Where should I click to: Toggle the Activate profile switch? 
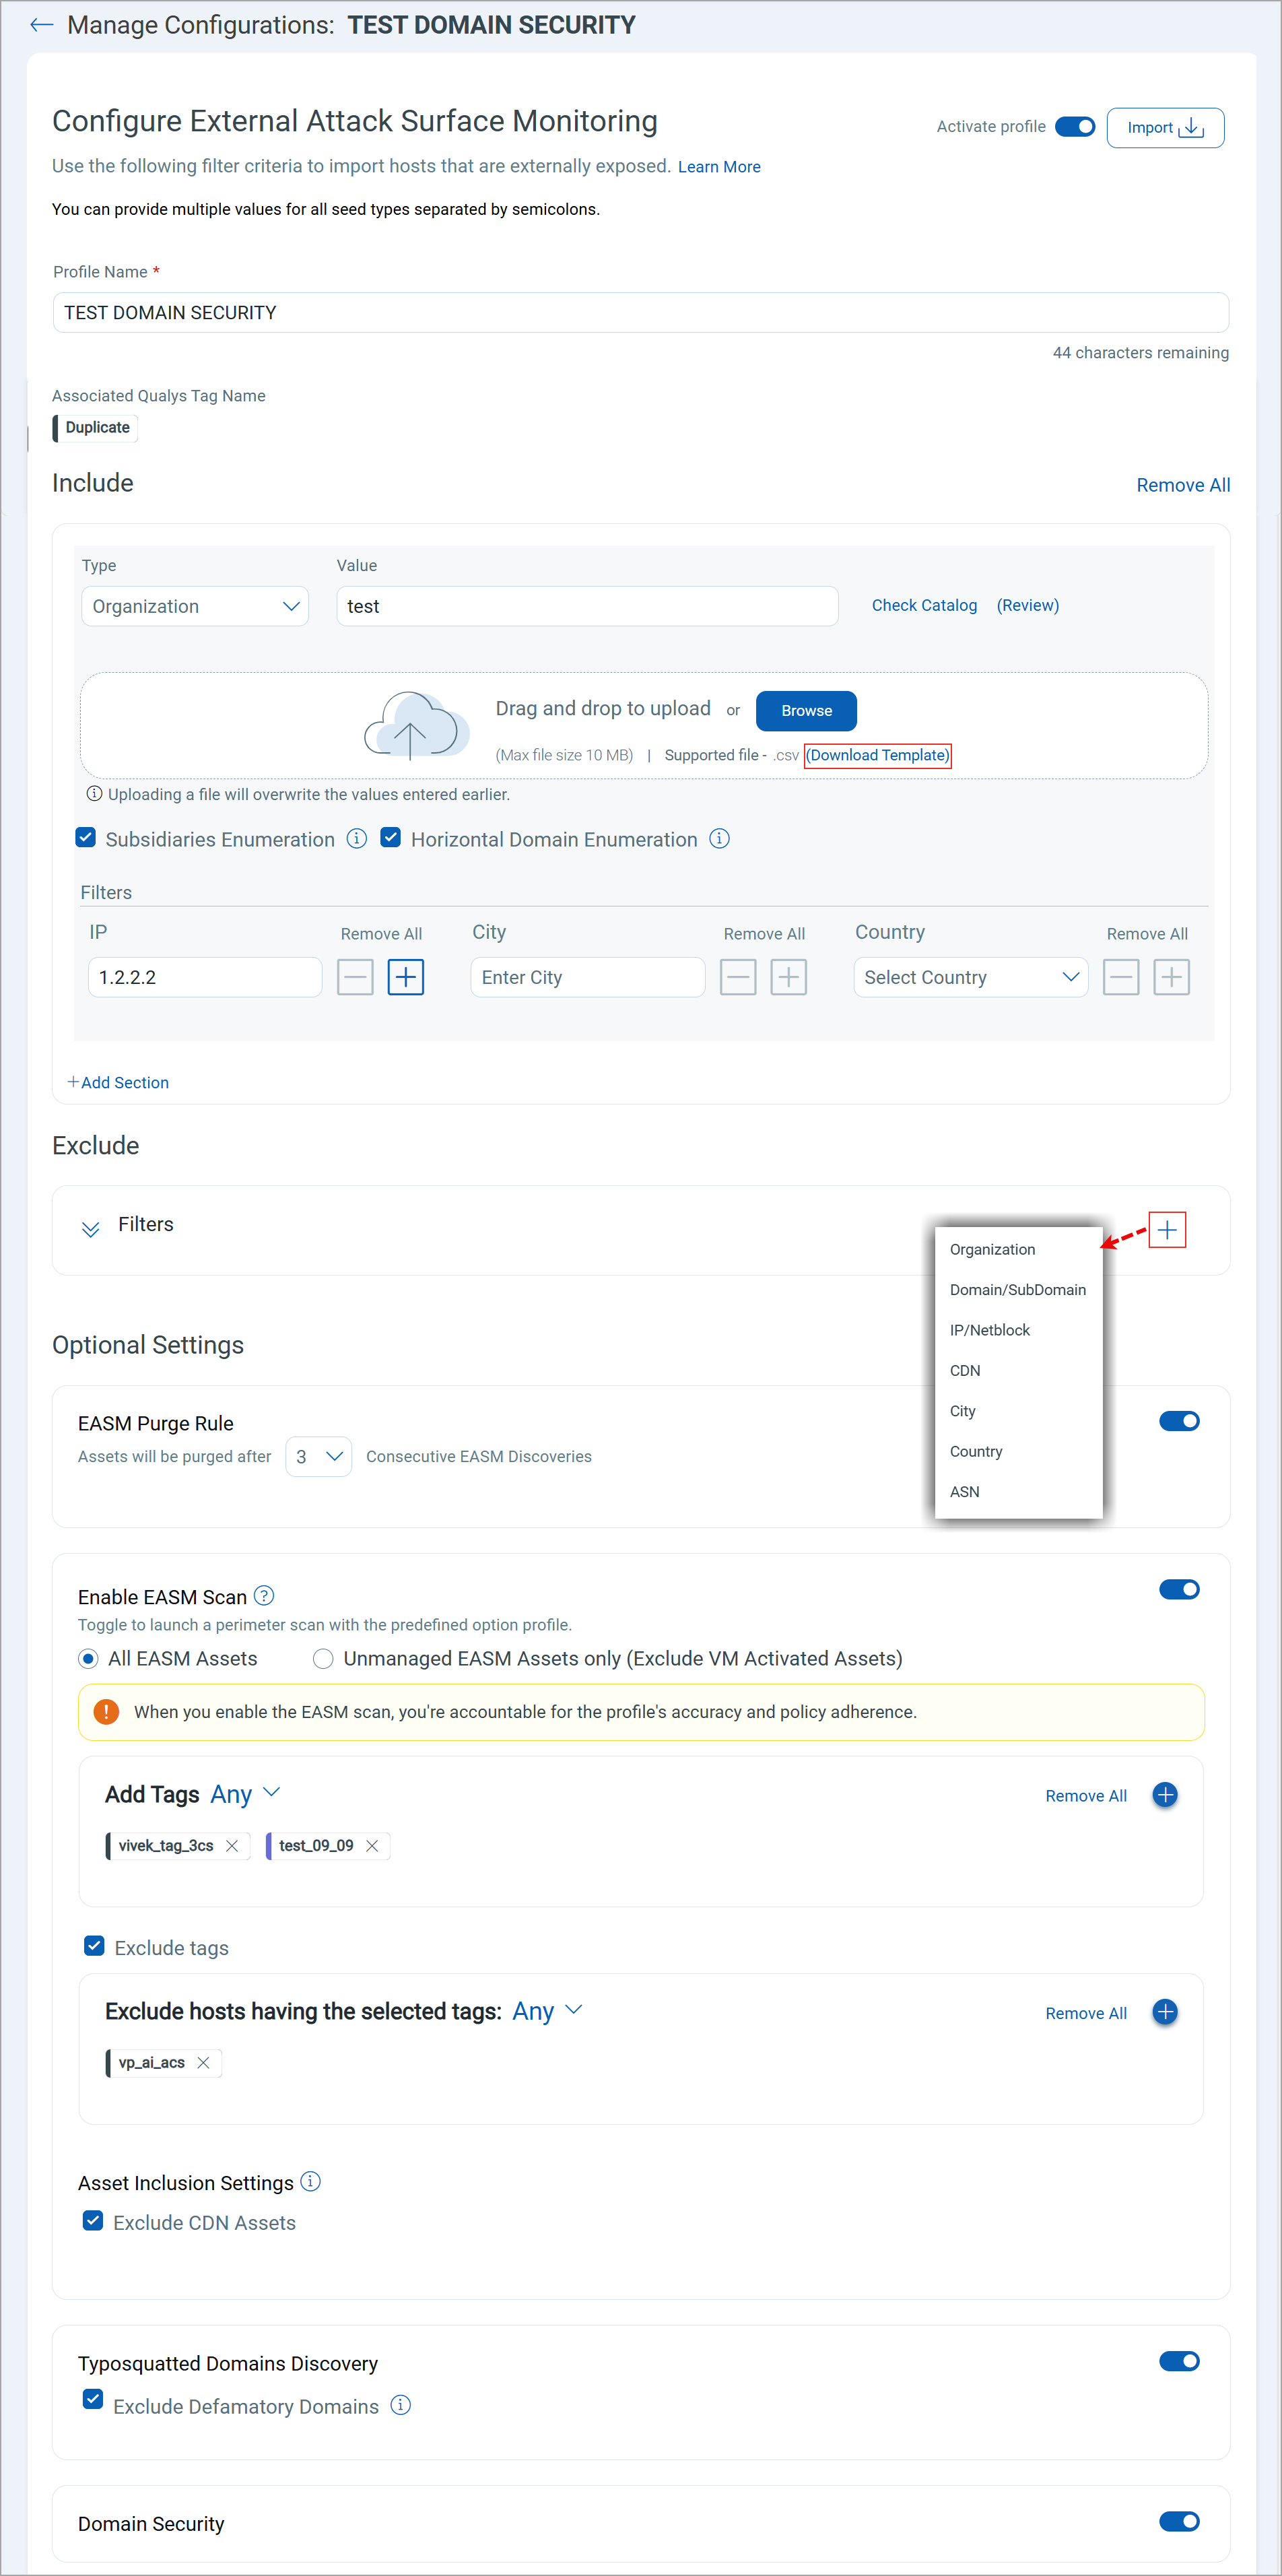[x=1075, y=126]
